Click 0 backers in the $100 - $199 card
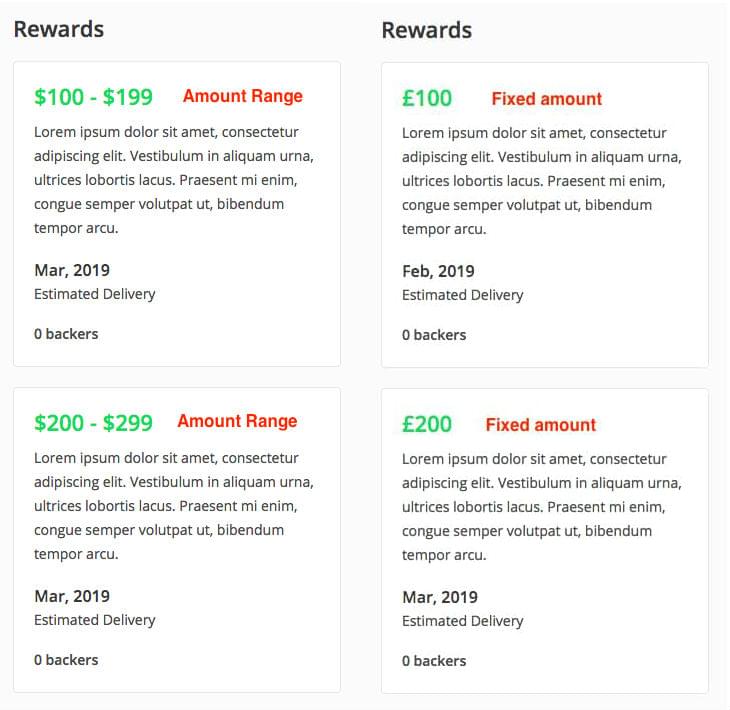Screen dimensions: 730x710 (66, 334)
